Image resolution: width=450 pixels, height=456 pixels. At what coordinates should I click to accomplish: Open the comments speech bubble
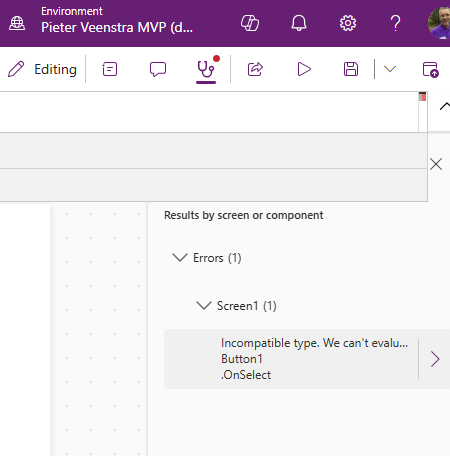pos(158,69)
